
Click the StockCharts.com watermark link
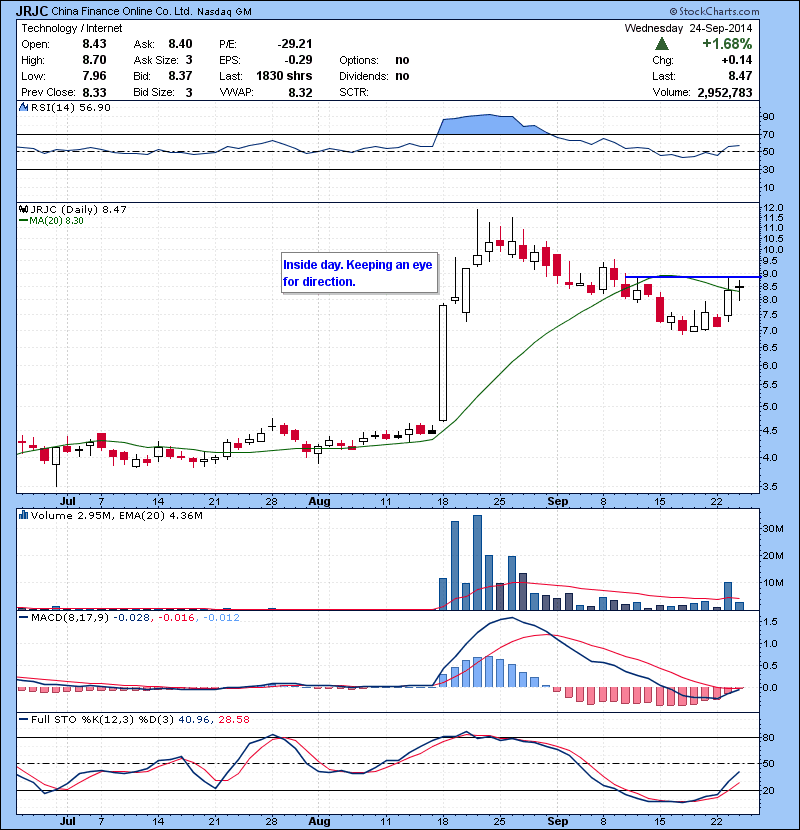click(714, 11)
